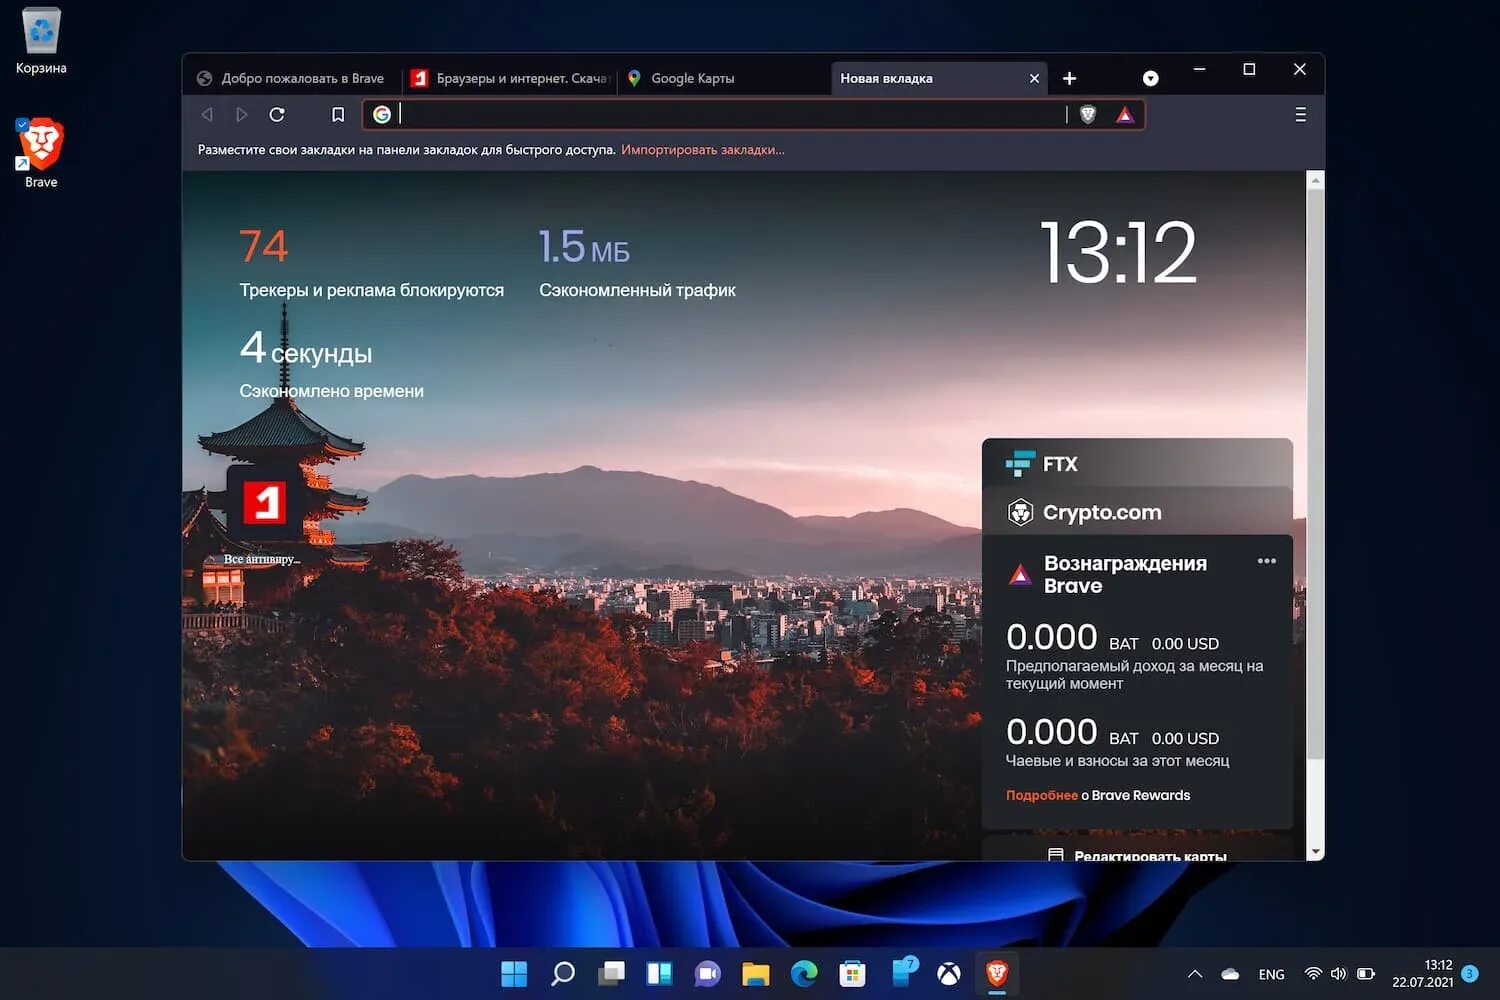1500x1000 pixels.
Task: Select the Brave desktop shortcut
Action: click(41, 153)
